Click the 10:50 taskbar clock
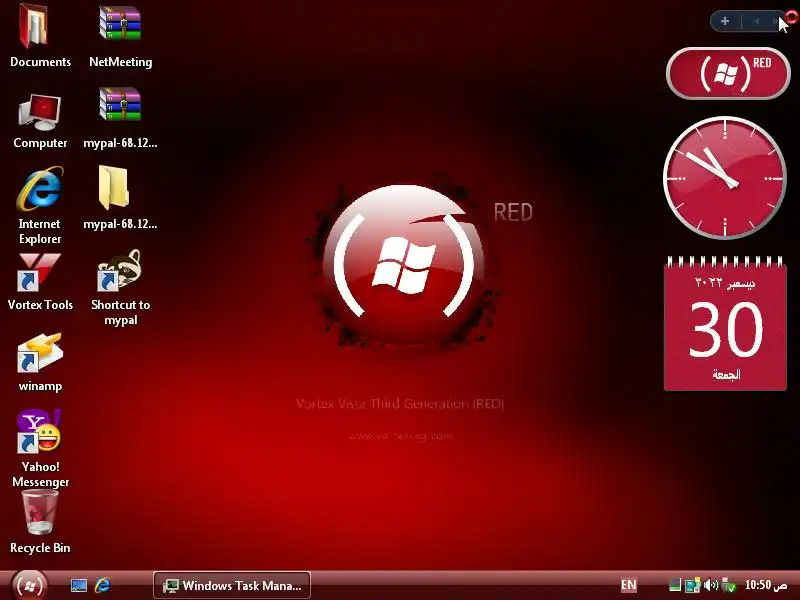Image resolution: width=800 pixels, height=600 pixels. point(766,585)
